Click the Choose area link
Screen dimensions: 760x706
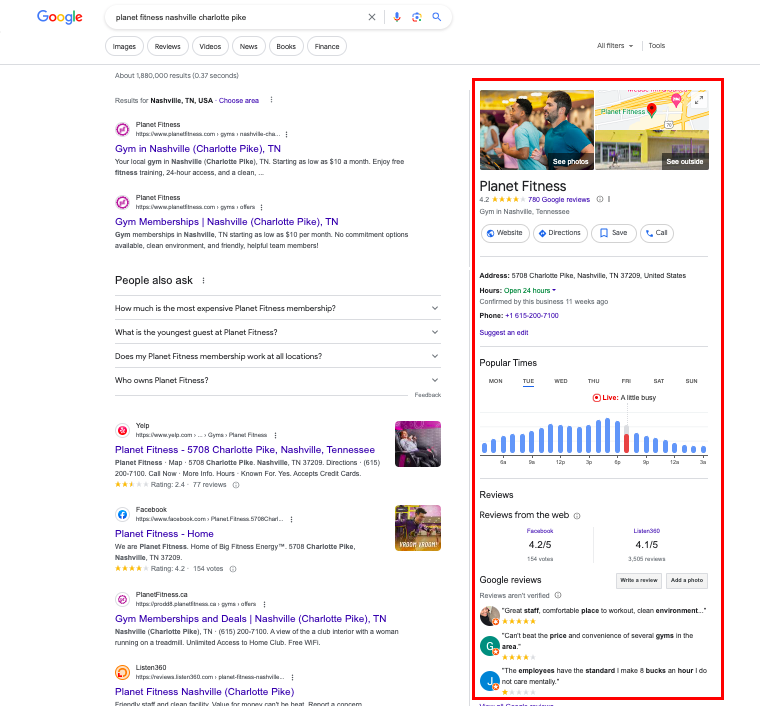pyautogui.click(x=238, y=100)
